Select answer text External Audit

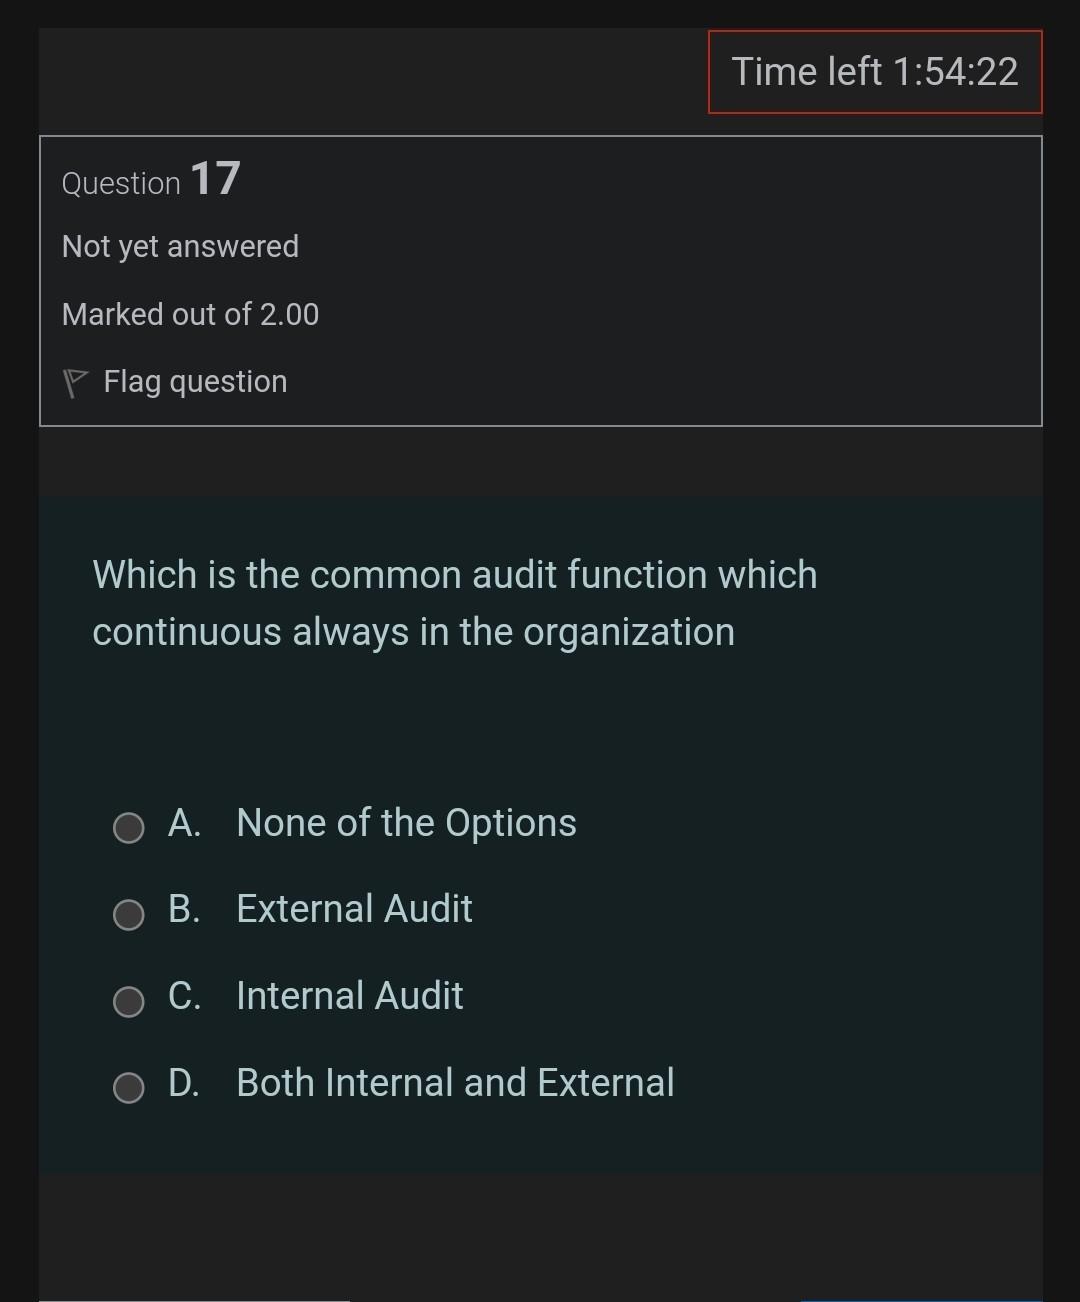pos(354,909)
